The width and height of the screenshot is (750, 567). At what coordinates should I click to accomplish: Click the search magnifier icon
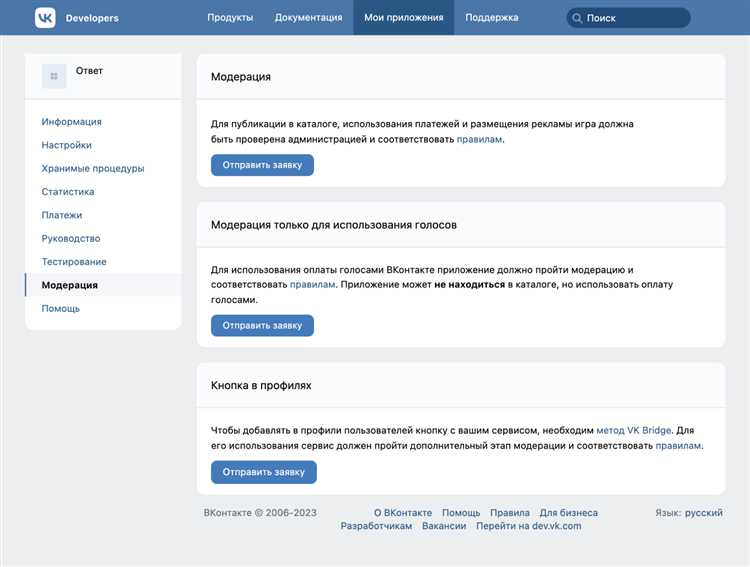[x=577, y=18]
